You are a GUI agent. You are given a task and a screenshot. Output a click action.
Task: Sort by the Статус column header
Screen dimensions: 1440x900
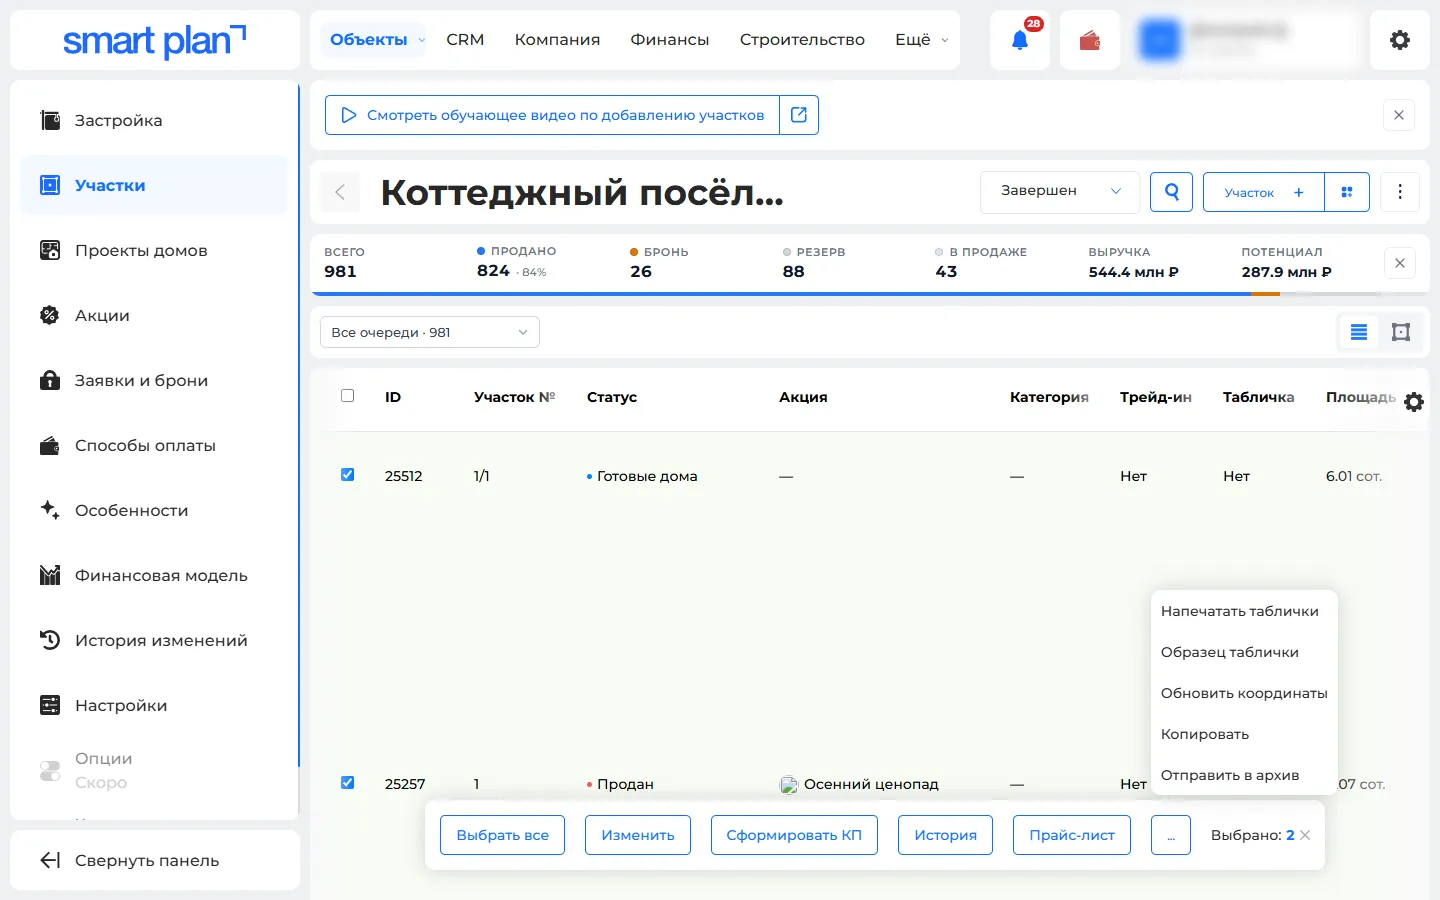pos(612,397)
